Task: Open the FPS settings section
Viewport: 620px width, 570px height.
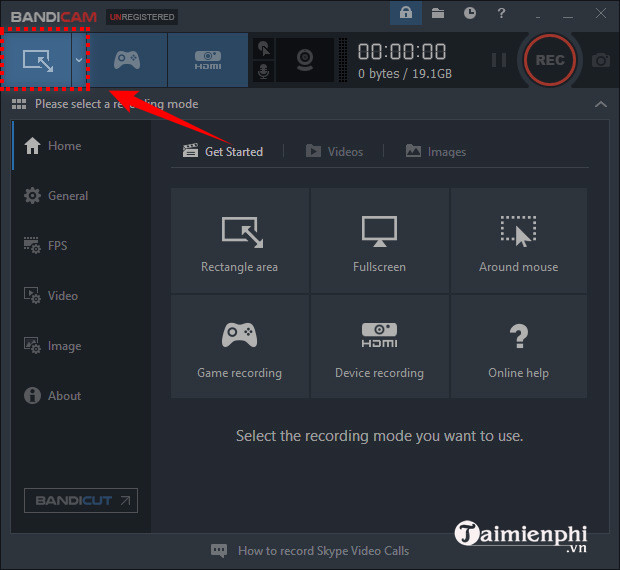Action: click(81, 245)
